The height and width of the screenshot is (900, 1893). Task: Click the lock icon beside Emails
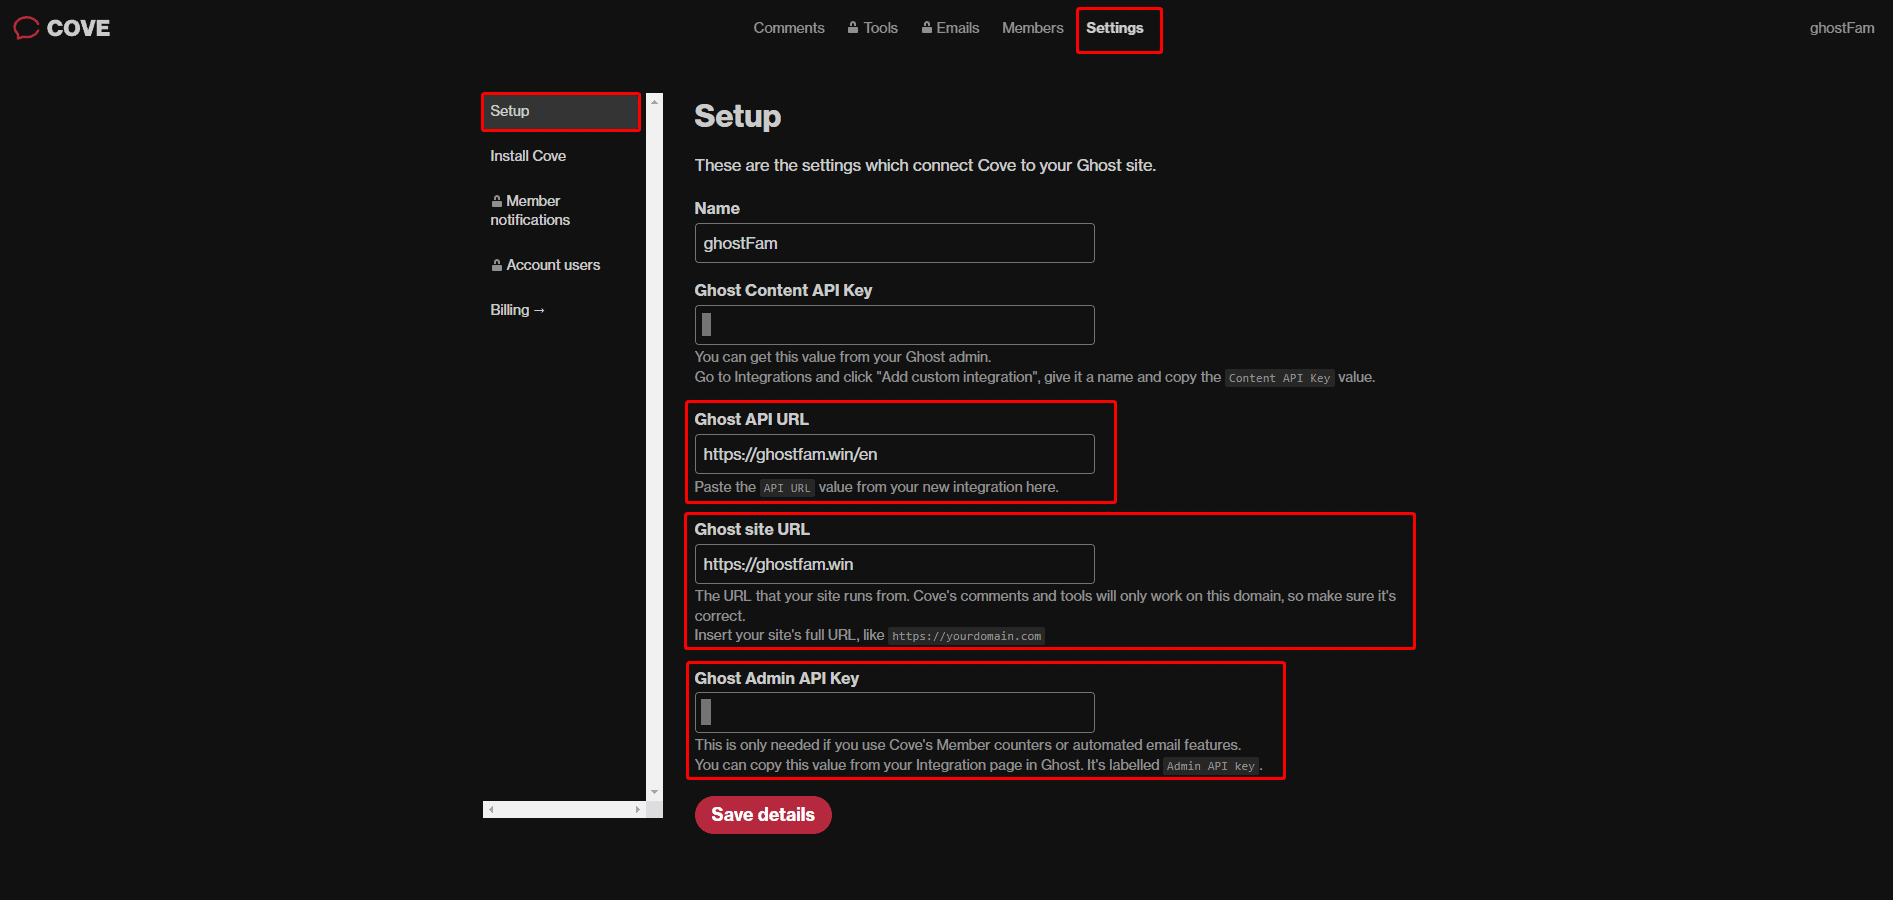927,27
